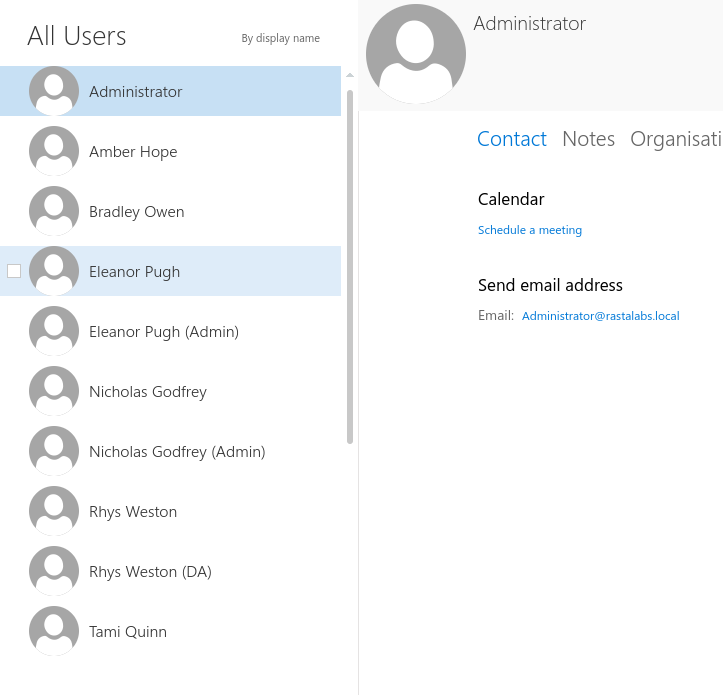Click Eleanor Pugh's avatar icon
This screenshot has height=695, width=723.
(54, 271)
